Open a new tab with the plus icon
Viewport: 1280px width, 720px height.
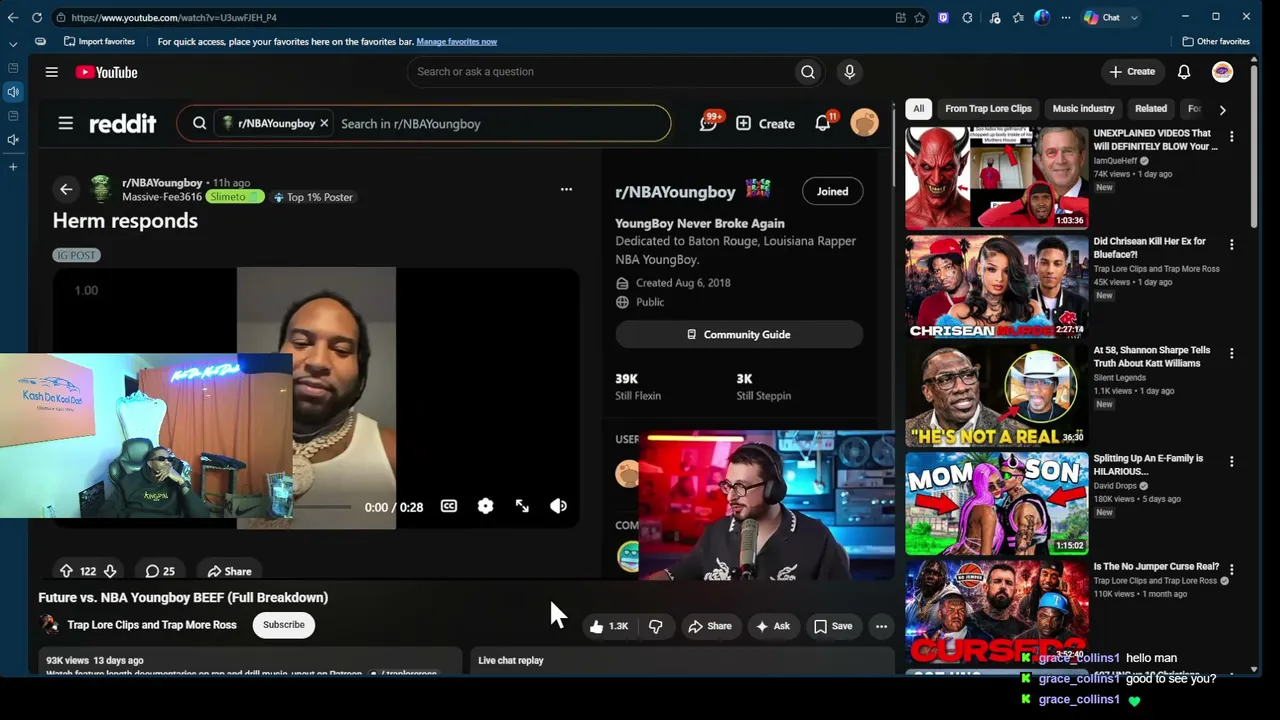coord(13,166)
